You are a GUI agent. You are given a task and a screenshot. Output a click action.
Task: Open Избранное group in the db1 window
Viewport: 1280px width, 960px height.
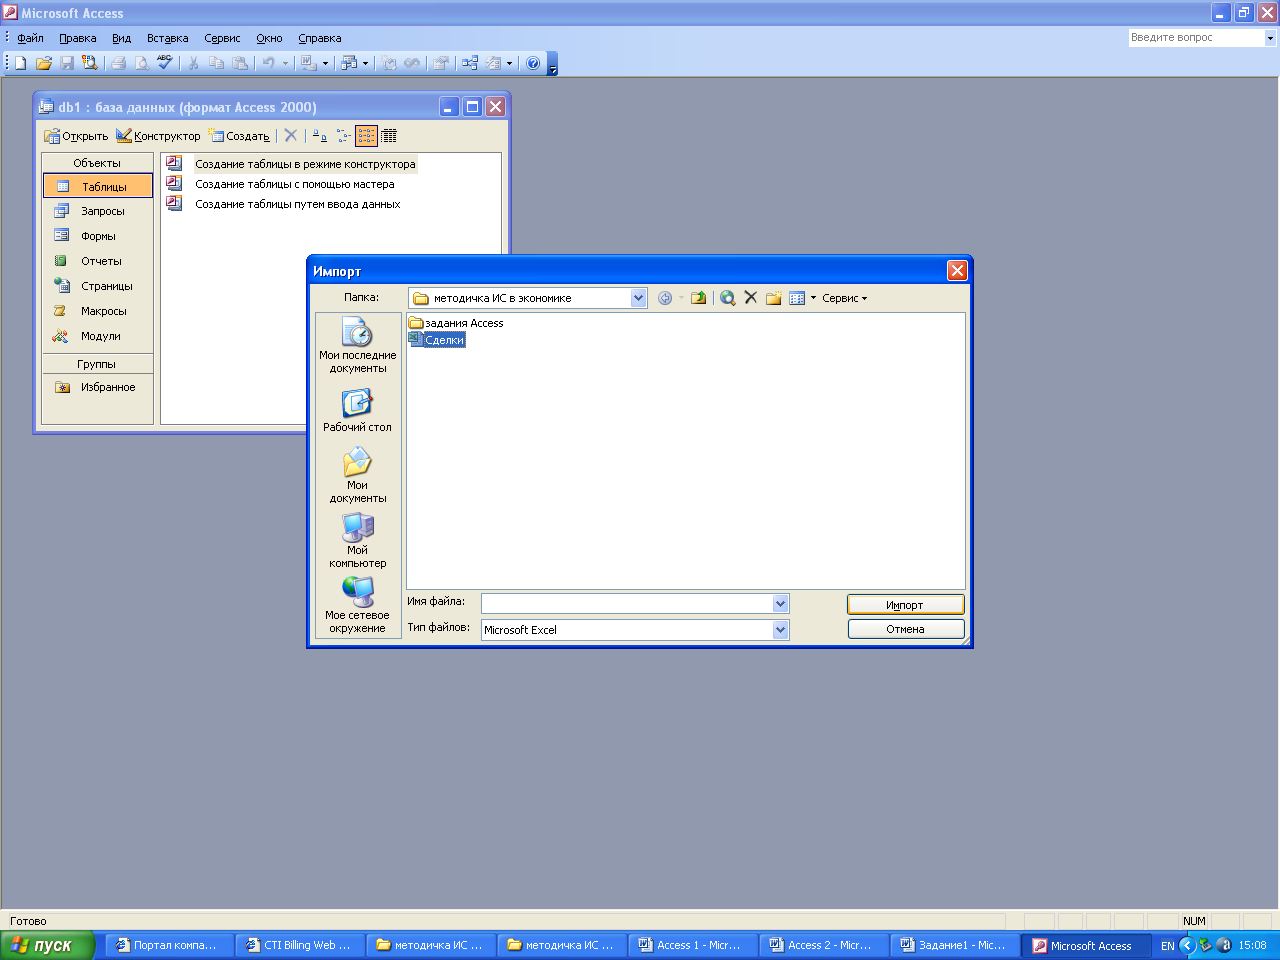[x=98, y=387]
